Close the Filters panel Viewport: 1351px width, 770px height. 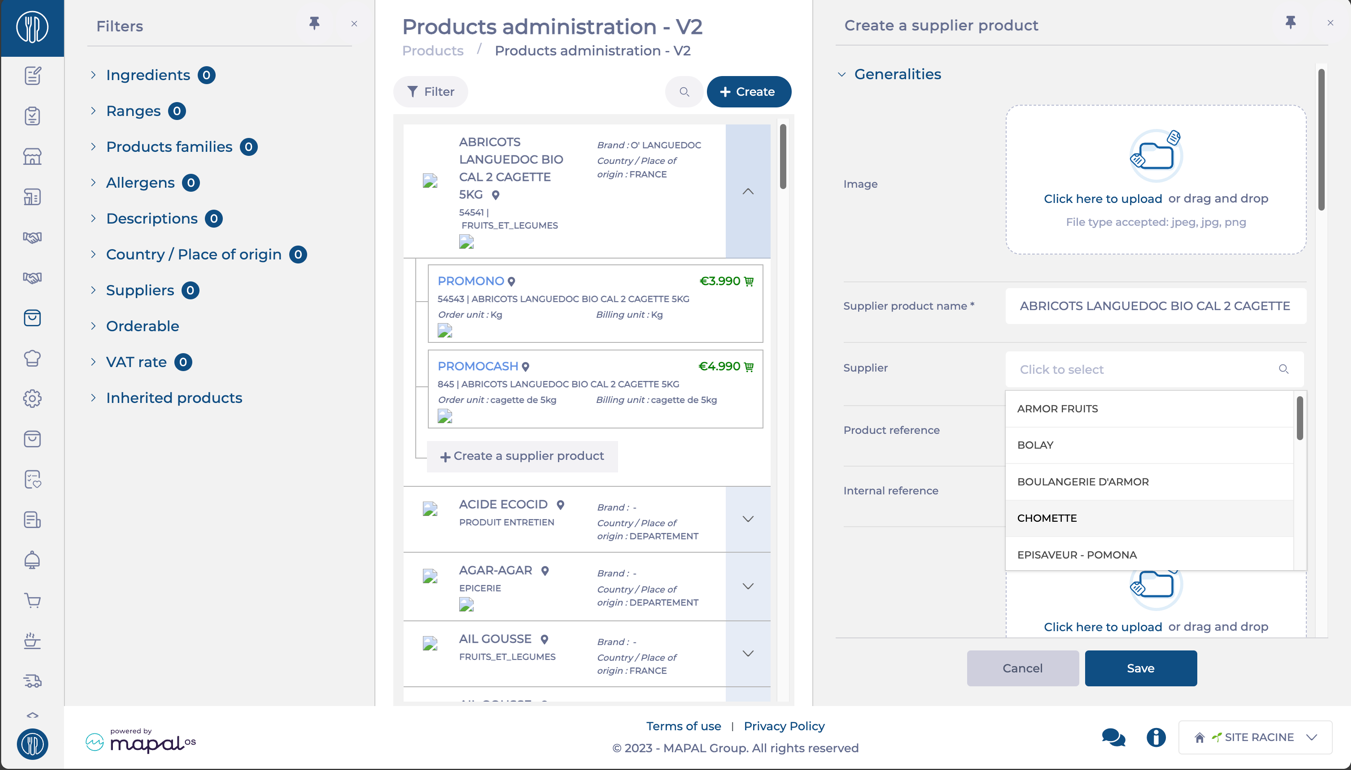[x=354, y=24]
